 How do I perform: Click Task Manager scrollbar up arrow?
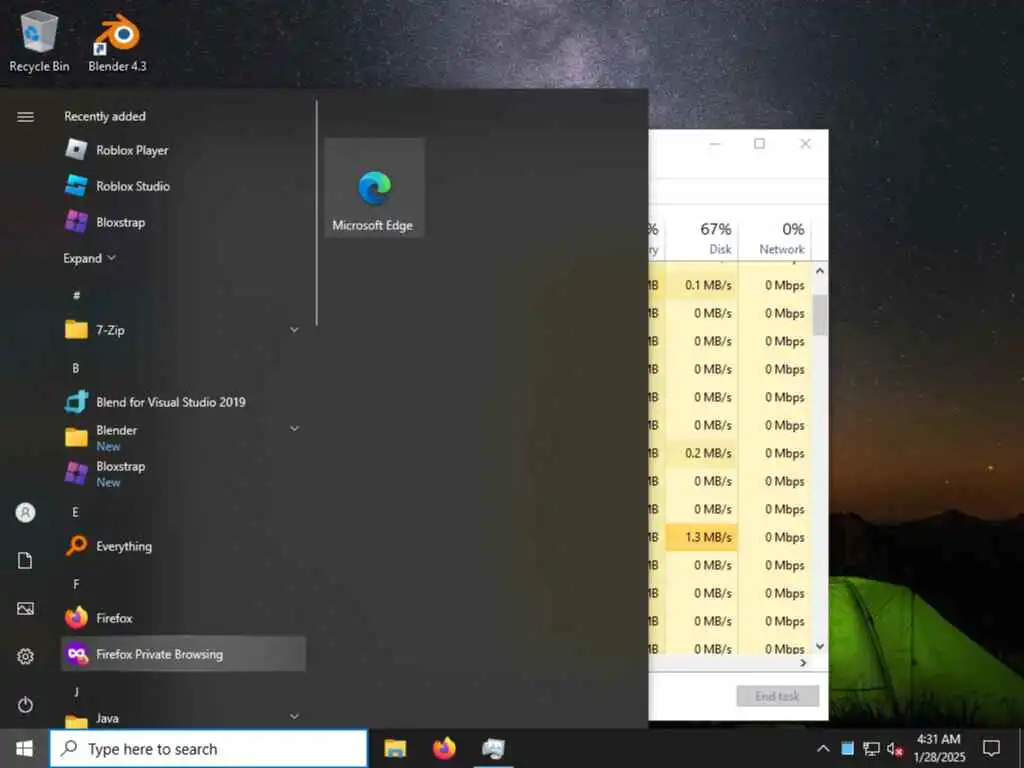pyautogui.click(x=820, y=270)
